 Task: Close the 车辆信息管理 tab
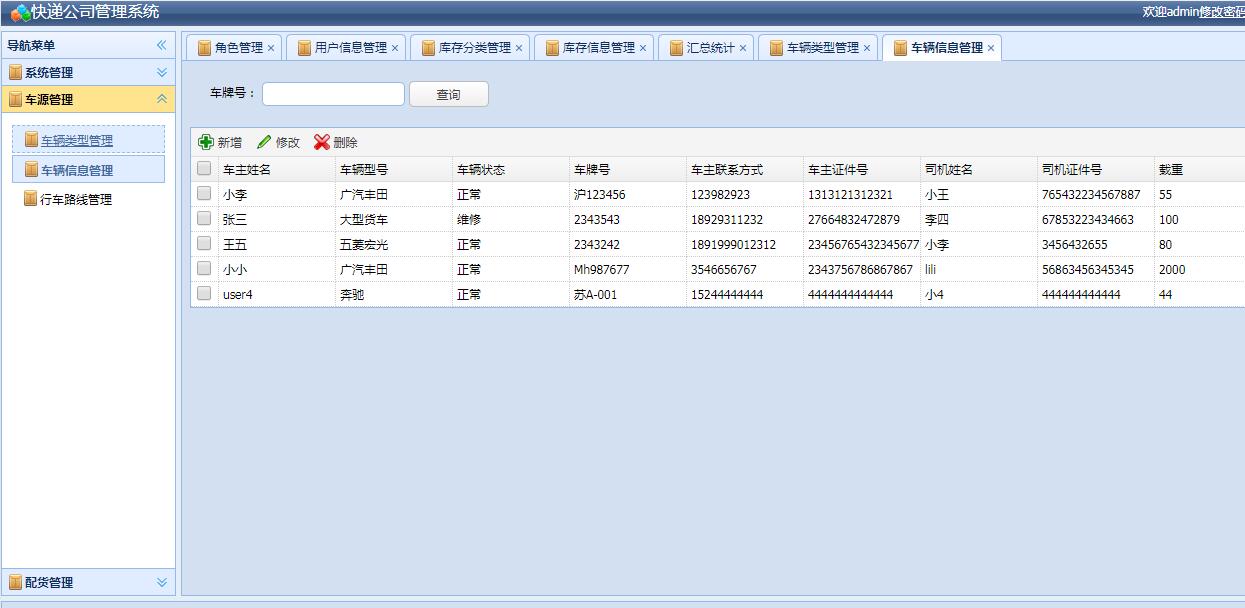[991, 48]
